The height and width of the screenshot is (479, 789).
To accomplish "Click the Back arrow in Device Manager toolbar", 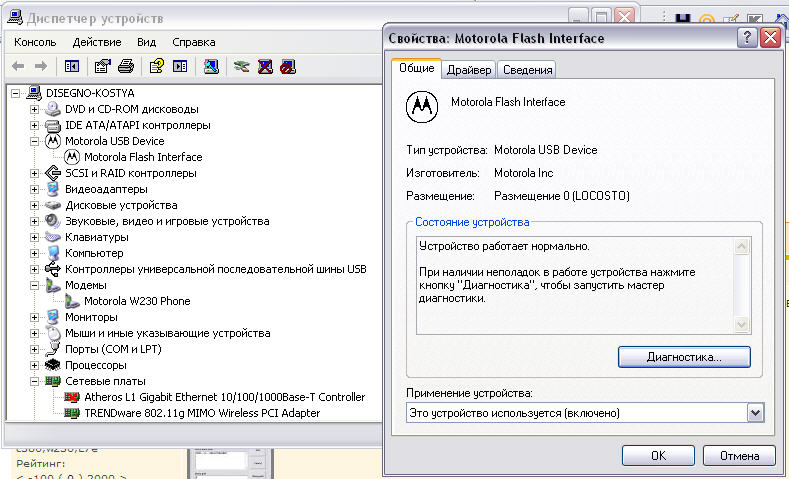I will tap(18, 66).
